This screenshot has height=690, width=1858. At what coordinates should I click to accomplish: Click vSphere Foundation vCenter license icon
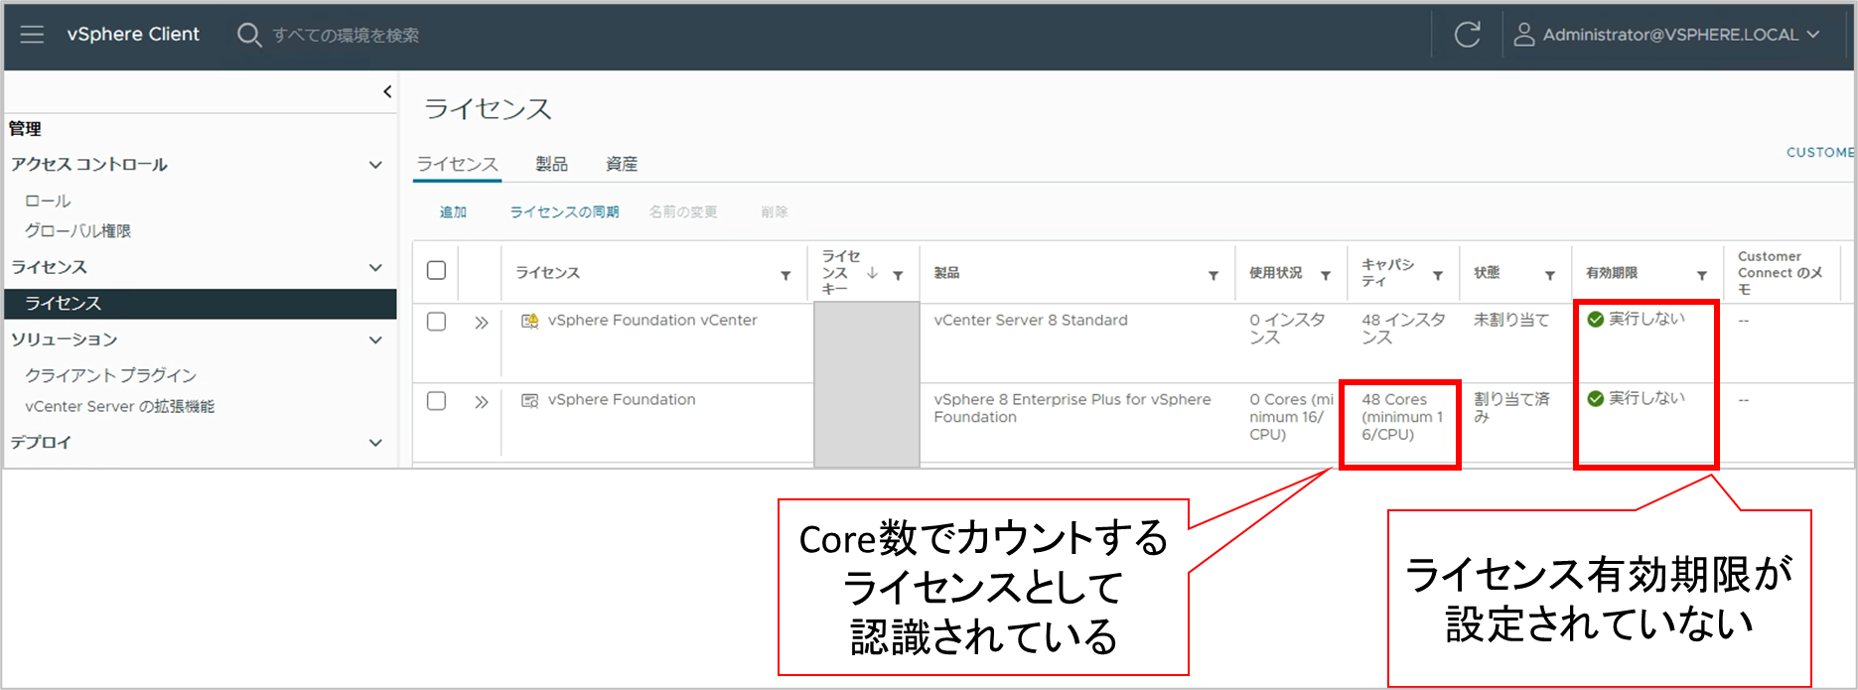[530, 320]
